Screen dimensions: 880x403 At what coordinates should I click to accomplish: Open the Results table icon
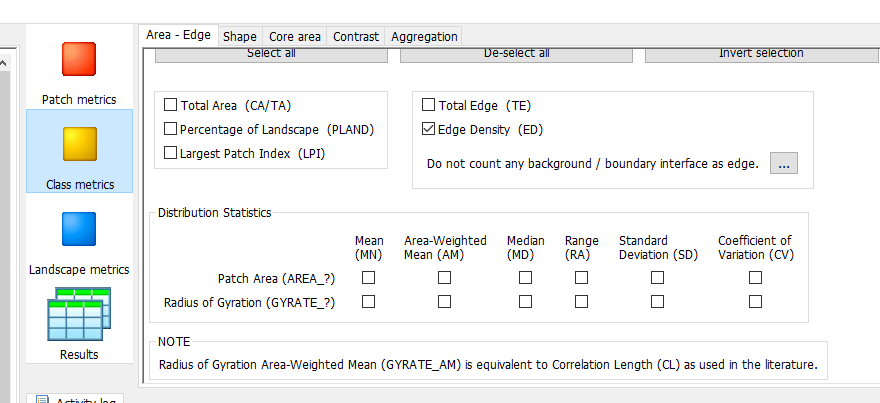79,314
